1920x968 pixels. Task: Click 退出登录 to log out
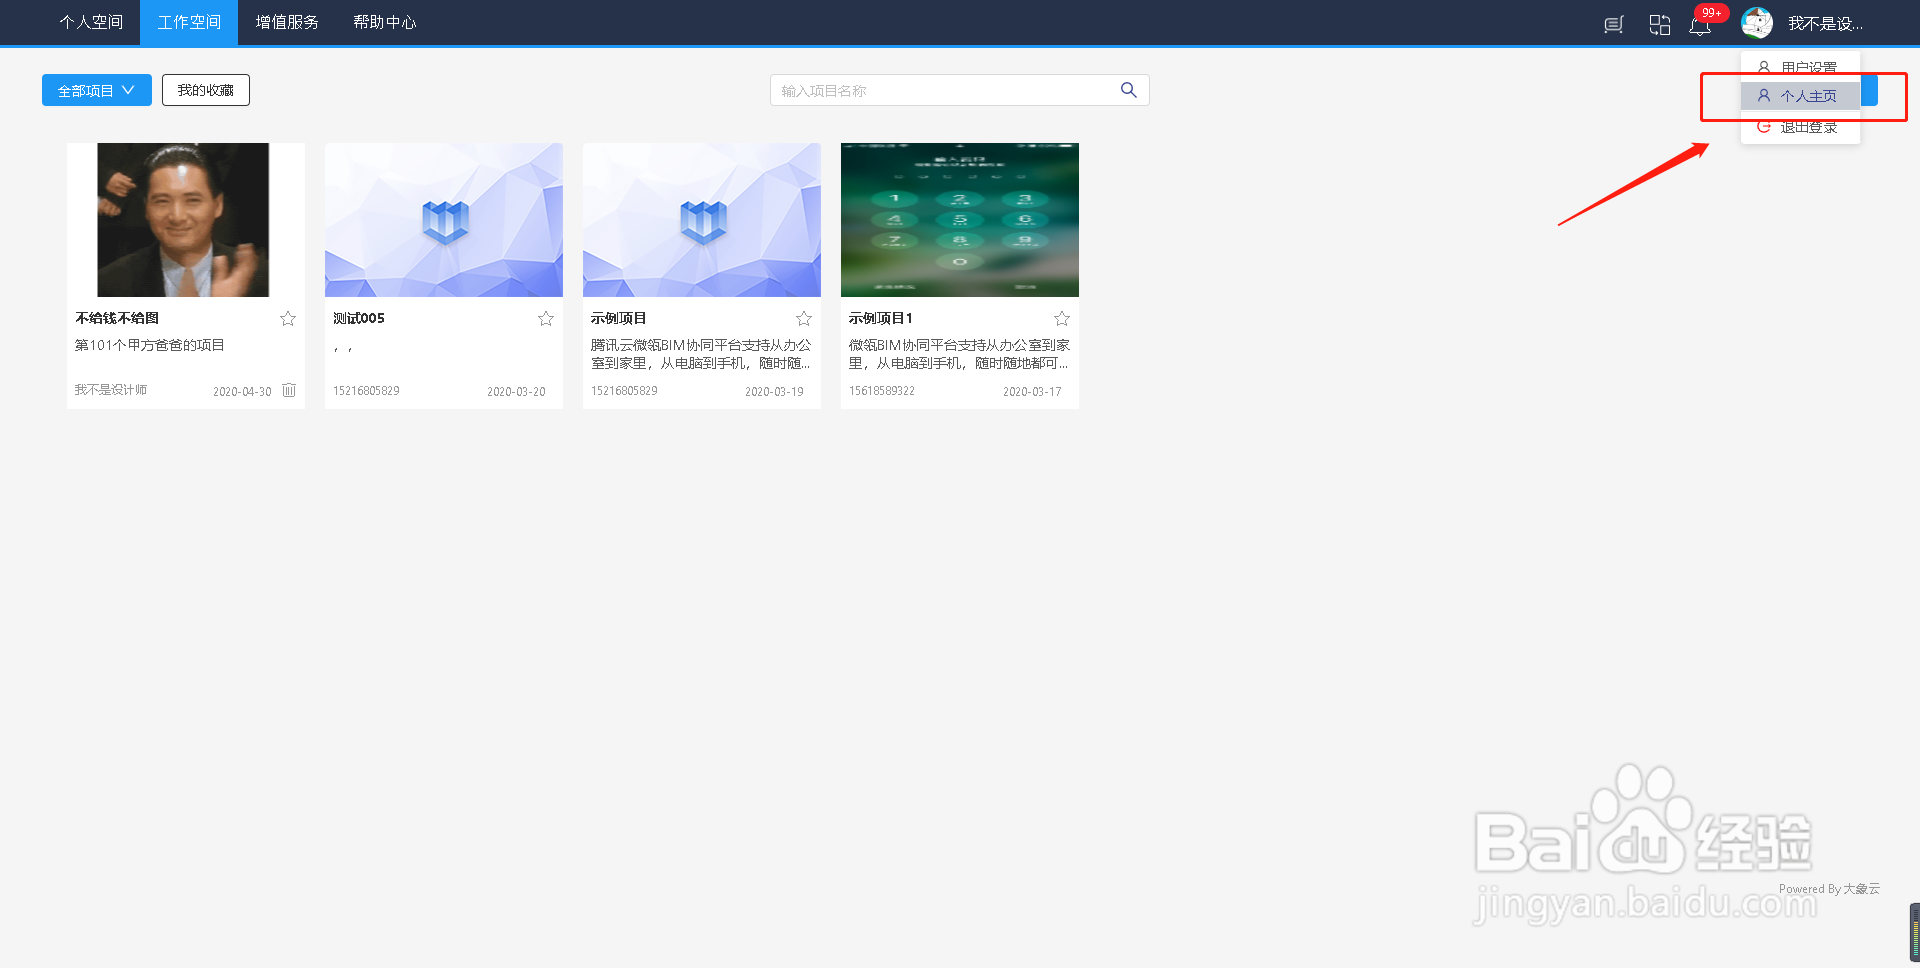coord(1809,126)
